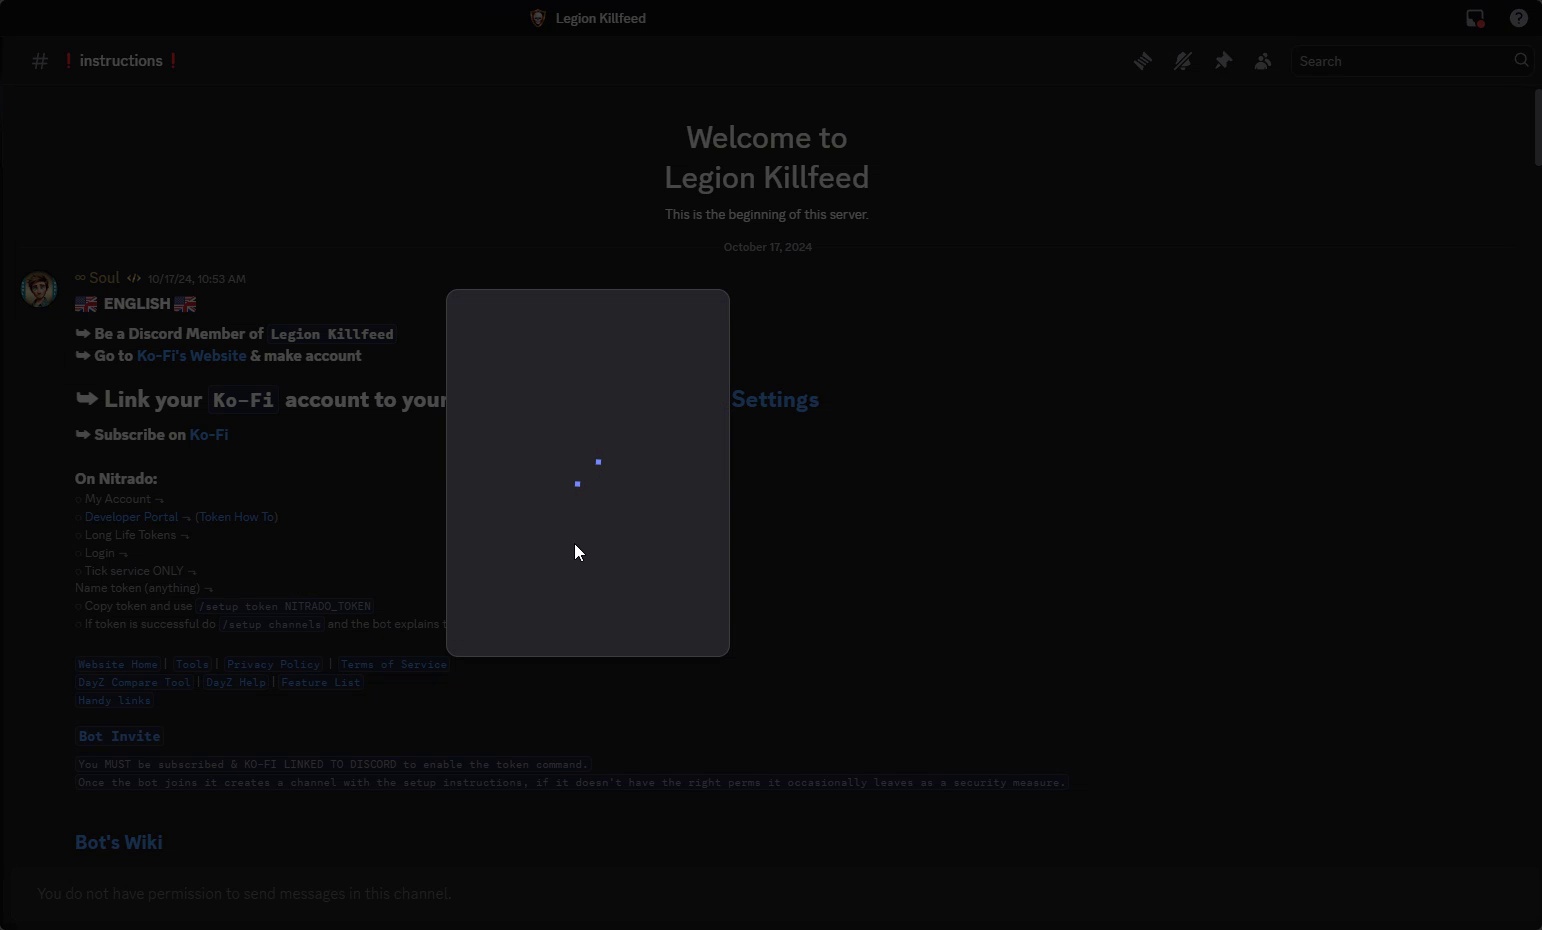Image resolution: width=1542 pixels, height=930 pixels.
Task: Click the chat scrollbar thumb
Action: (x=1538, y=128)
